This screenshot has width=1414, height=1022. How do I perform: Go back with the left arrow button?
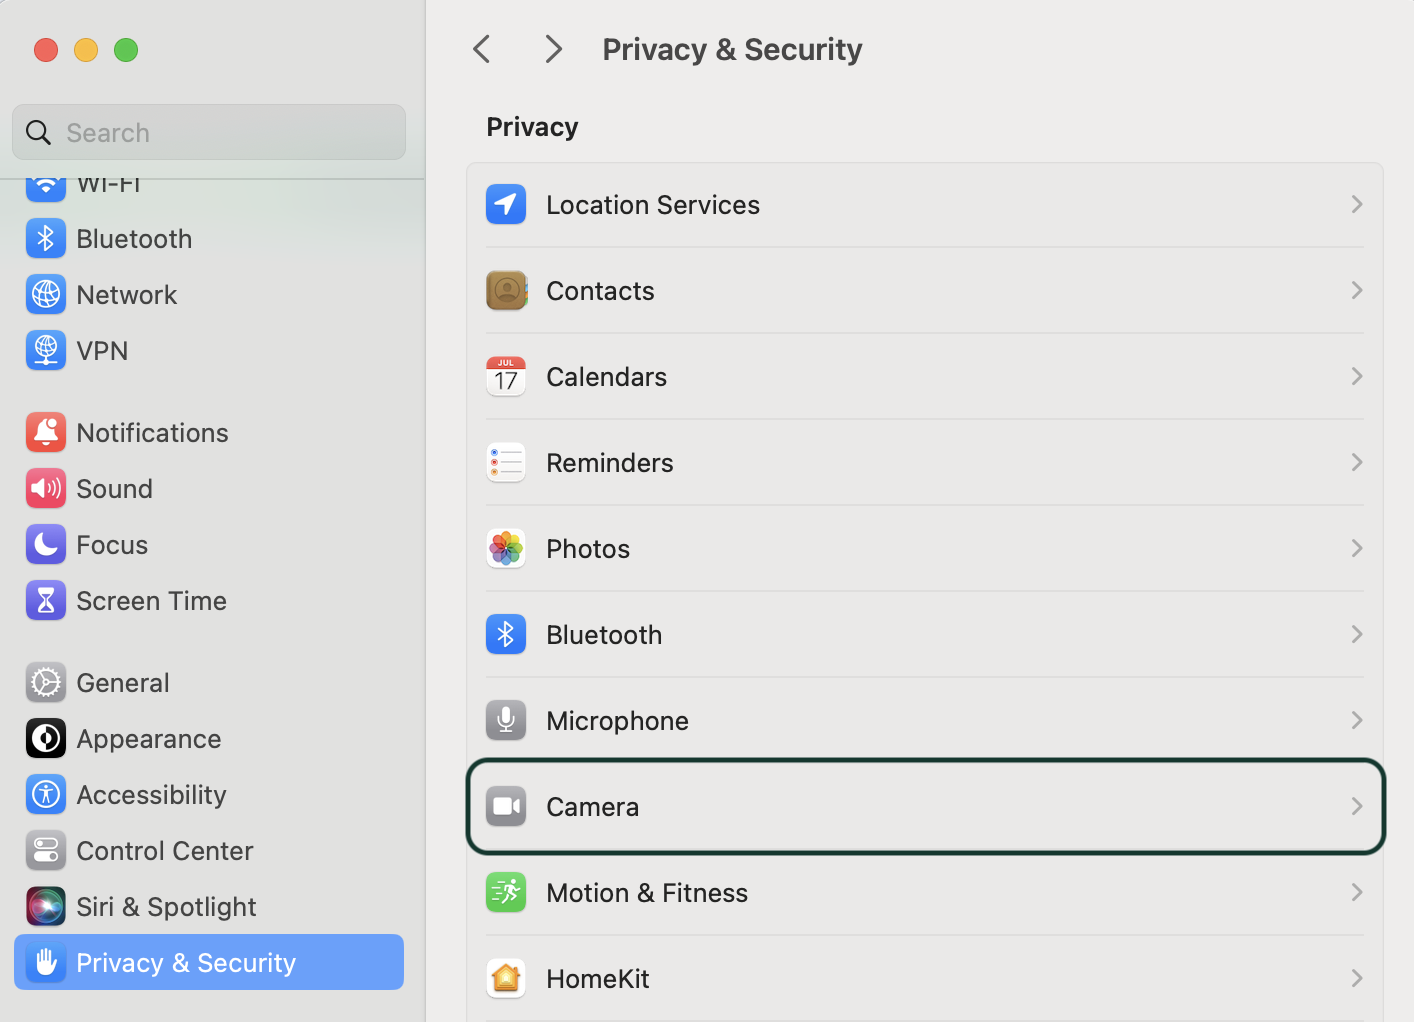482,49
